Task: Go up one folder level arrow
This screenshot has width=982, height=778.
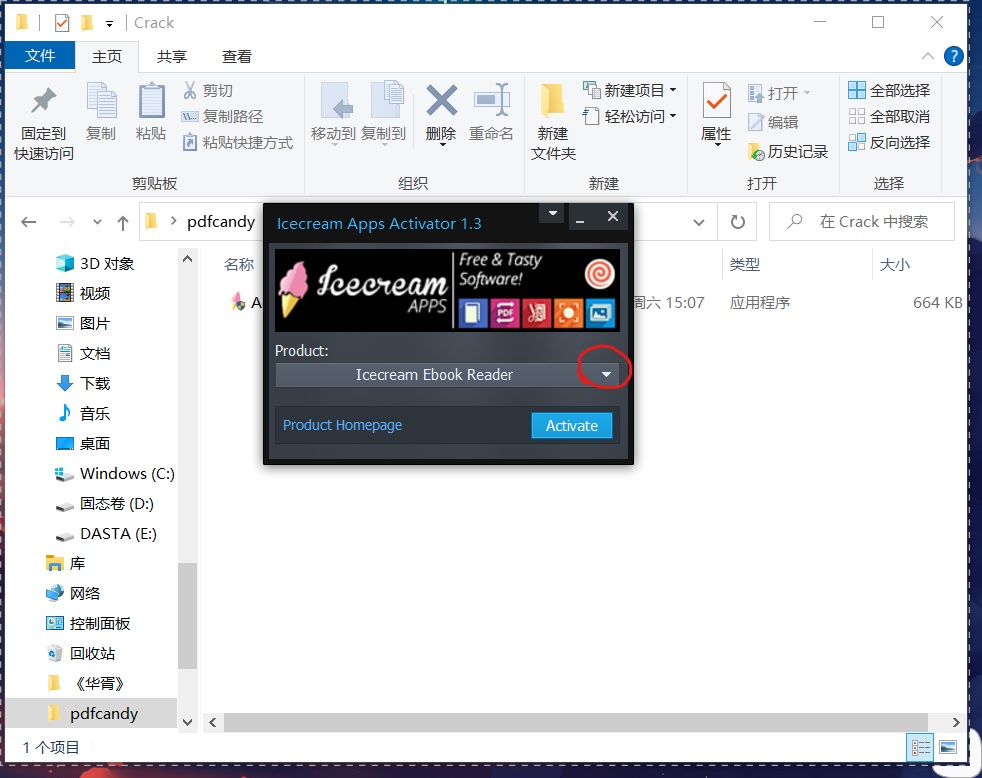Action: (123, 222)
